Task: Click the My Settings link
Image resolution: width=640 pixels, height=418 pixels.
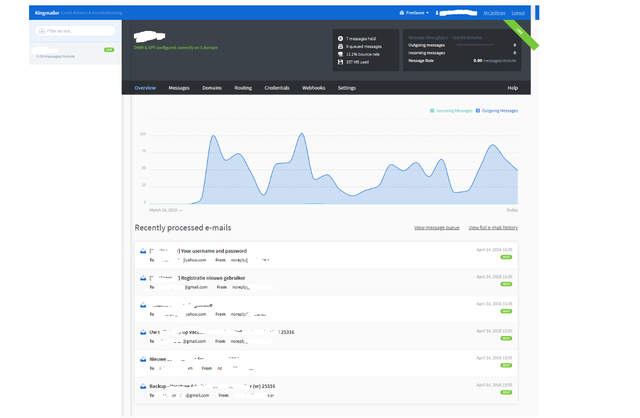Action: coord(494,13)
